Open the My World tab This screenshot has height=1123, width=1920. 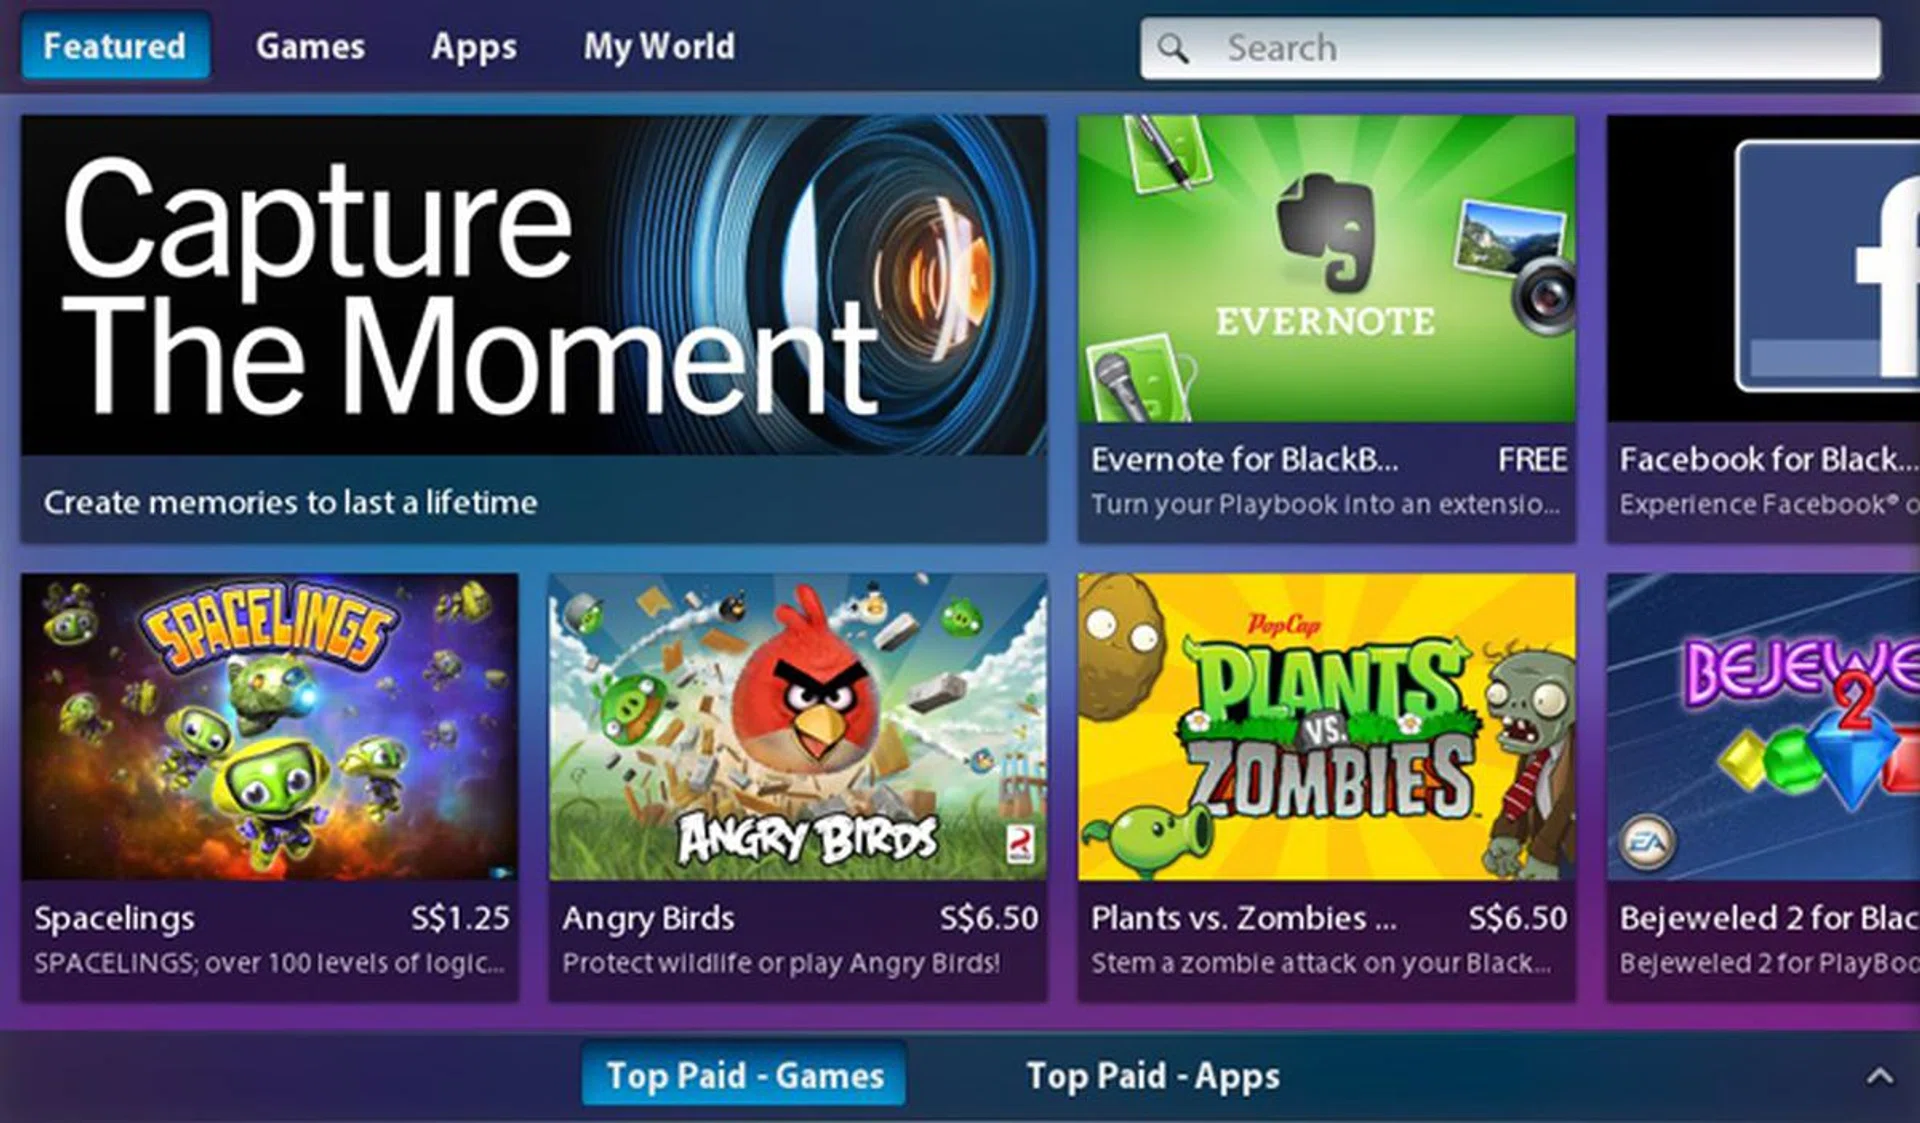click(659, 47)
